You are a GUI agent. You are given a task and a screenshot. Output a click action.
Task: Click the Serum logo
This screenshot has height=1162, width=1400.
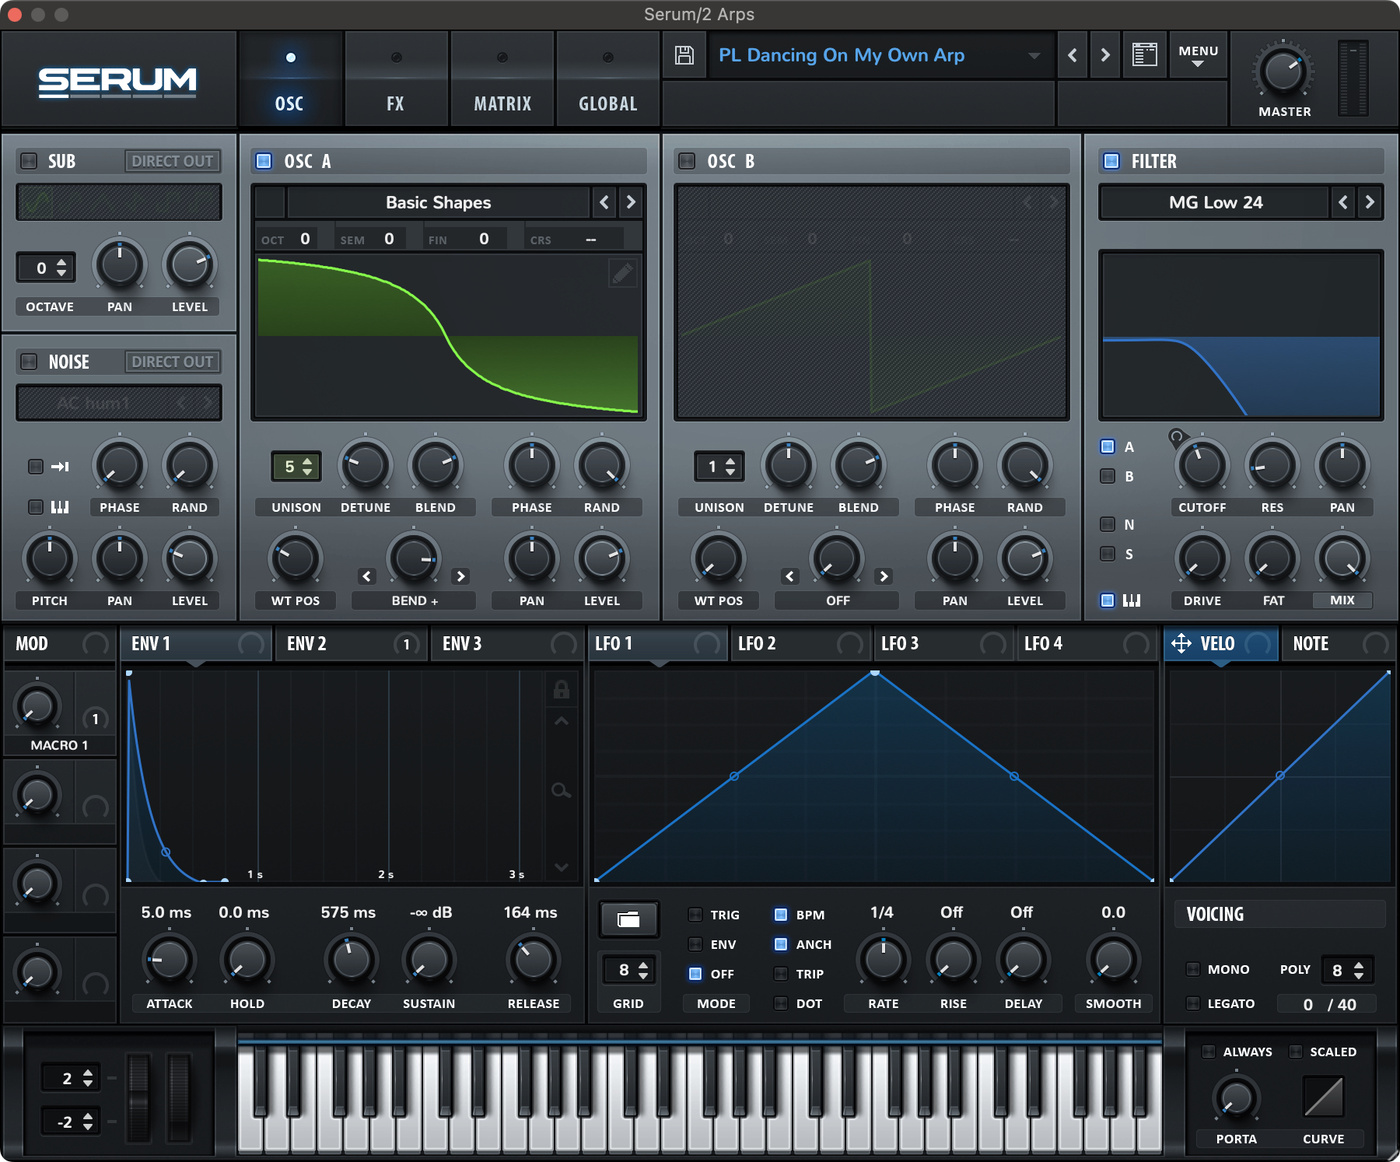point(118,81)
